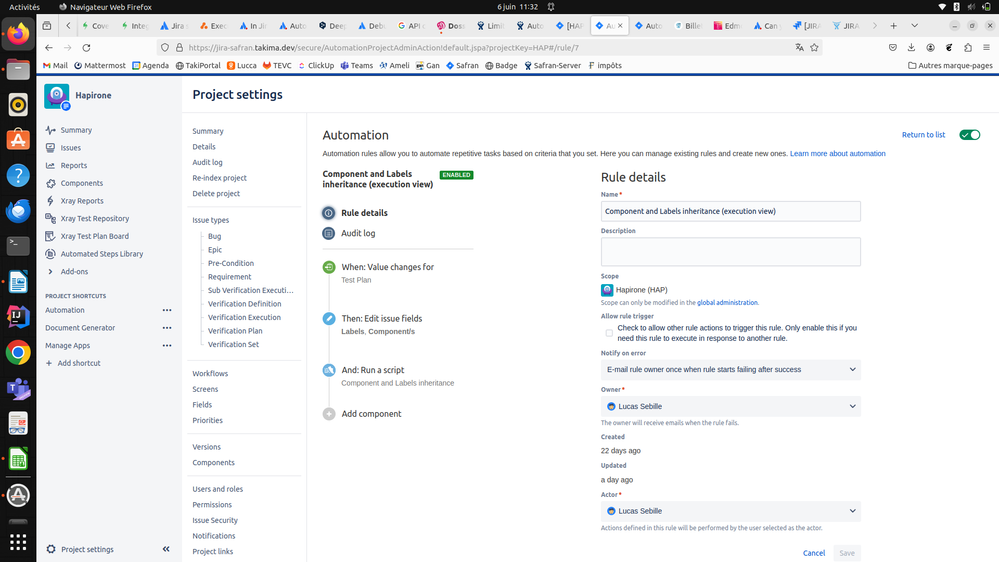The image size is (999, 562).
Task: Open Re-index project settings item
Action: 219,178
